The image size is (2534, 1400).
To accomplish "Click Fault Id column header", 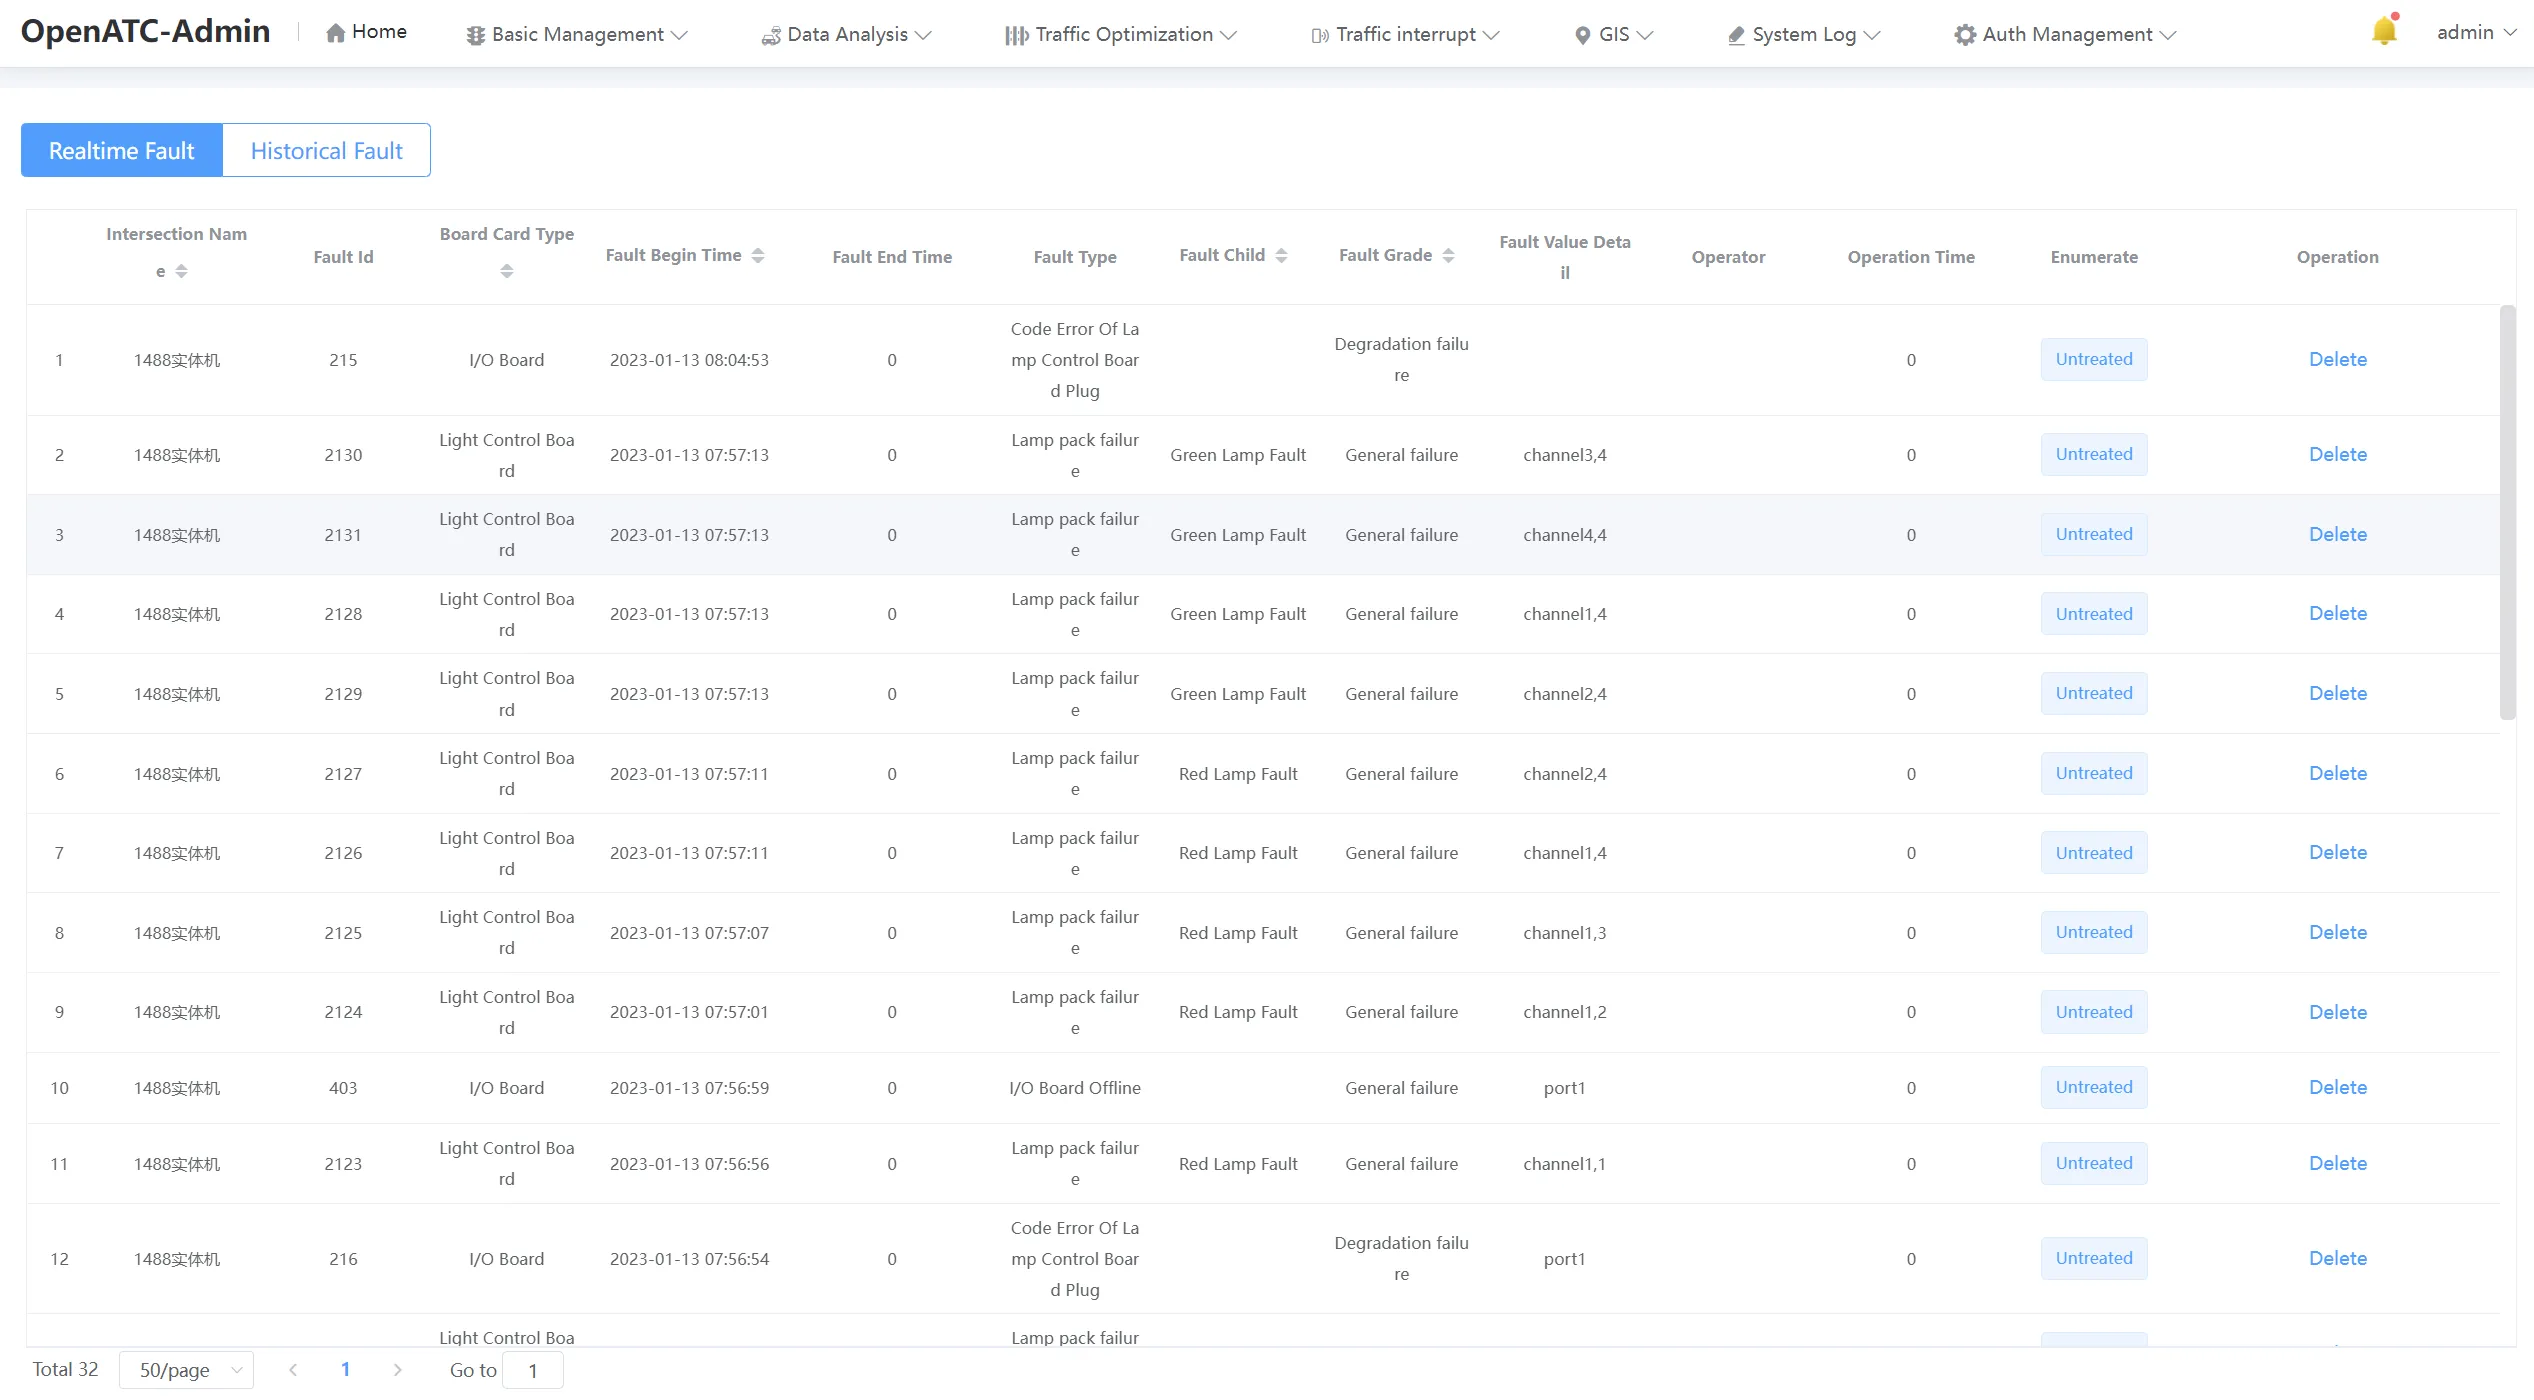I will [x=343, y=257].
